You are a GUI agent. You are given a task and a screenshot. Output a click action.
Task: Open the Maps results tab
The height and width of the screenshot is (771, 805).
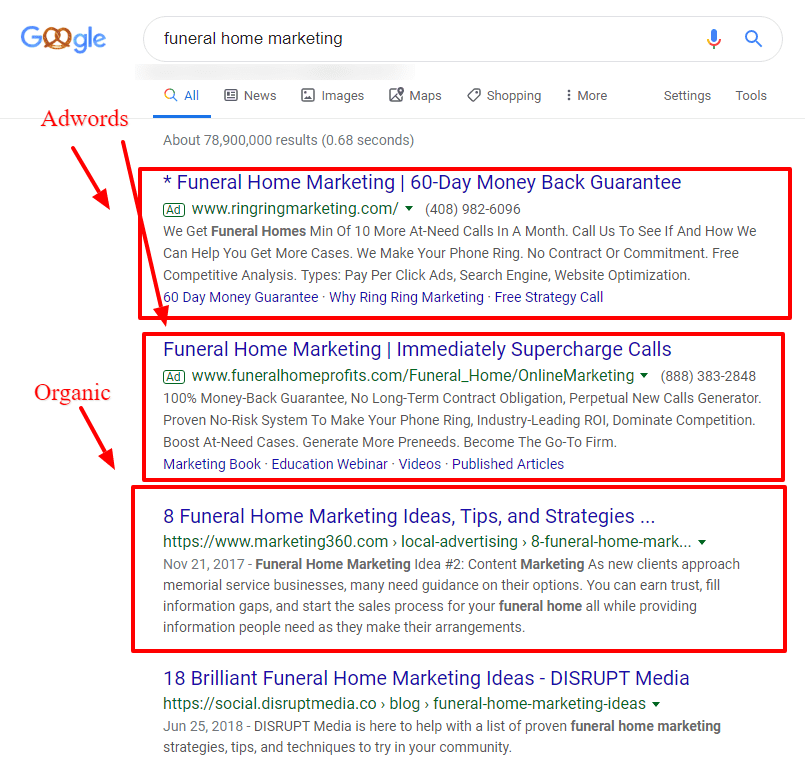click(415, 96)
